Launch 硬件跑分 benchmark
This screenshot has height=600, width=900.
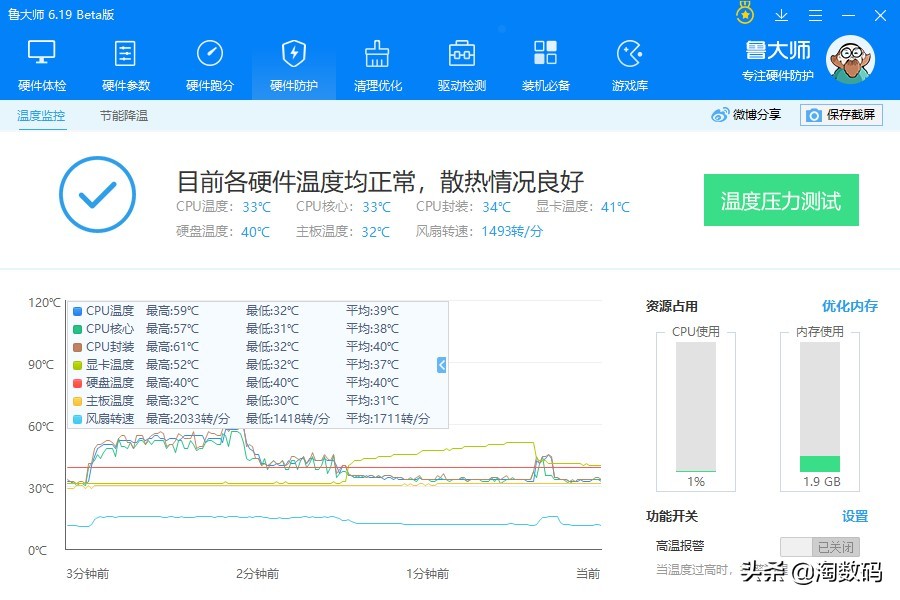click(x=209, y=63)
